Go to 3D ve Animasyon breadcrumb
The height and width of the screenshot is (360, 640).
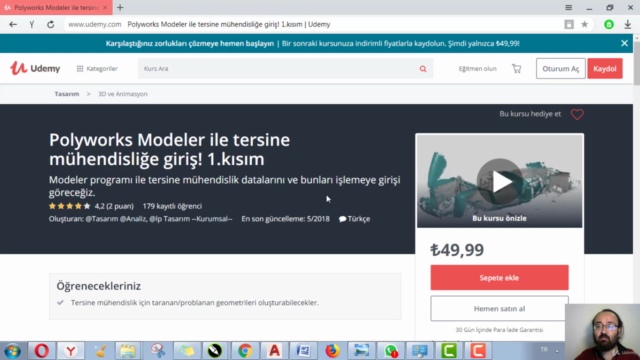coord(122,94)
